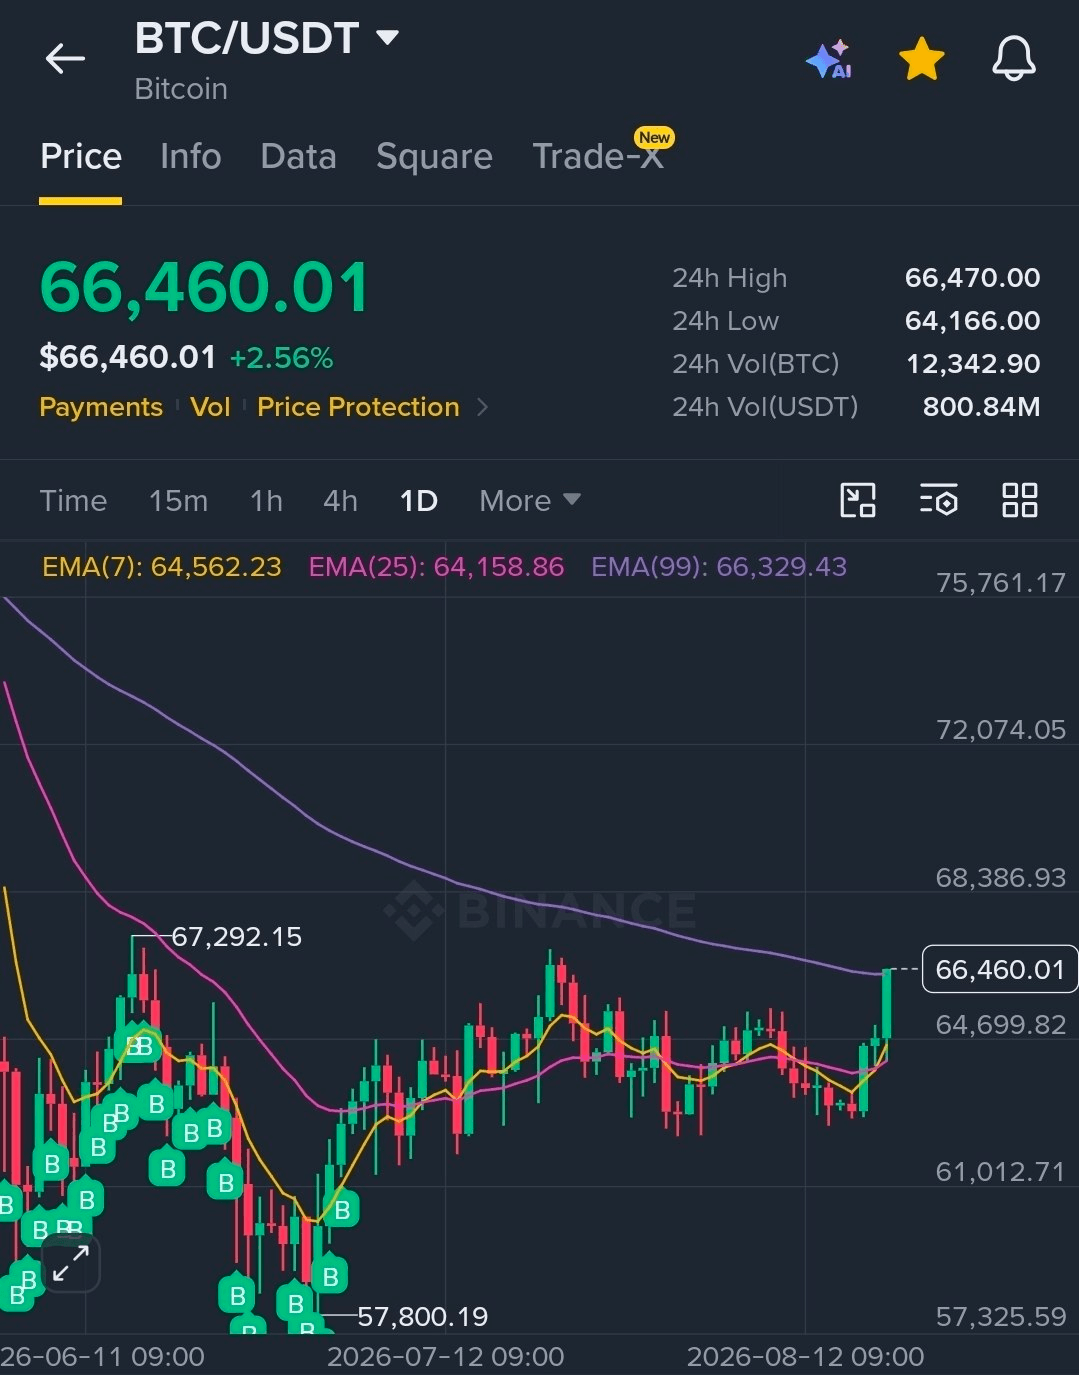Tap the current price tag 66,460.01 on axis
Image resolution: width=1079 pixels, height=1375 pixels.
(999, 969)
